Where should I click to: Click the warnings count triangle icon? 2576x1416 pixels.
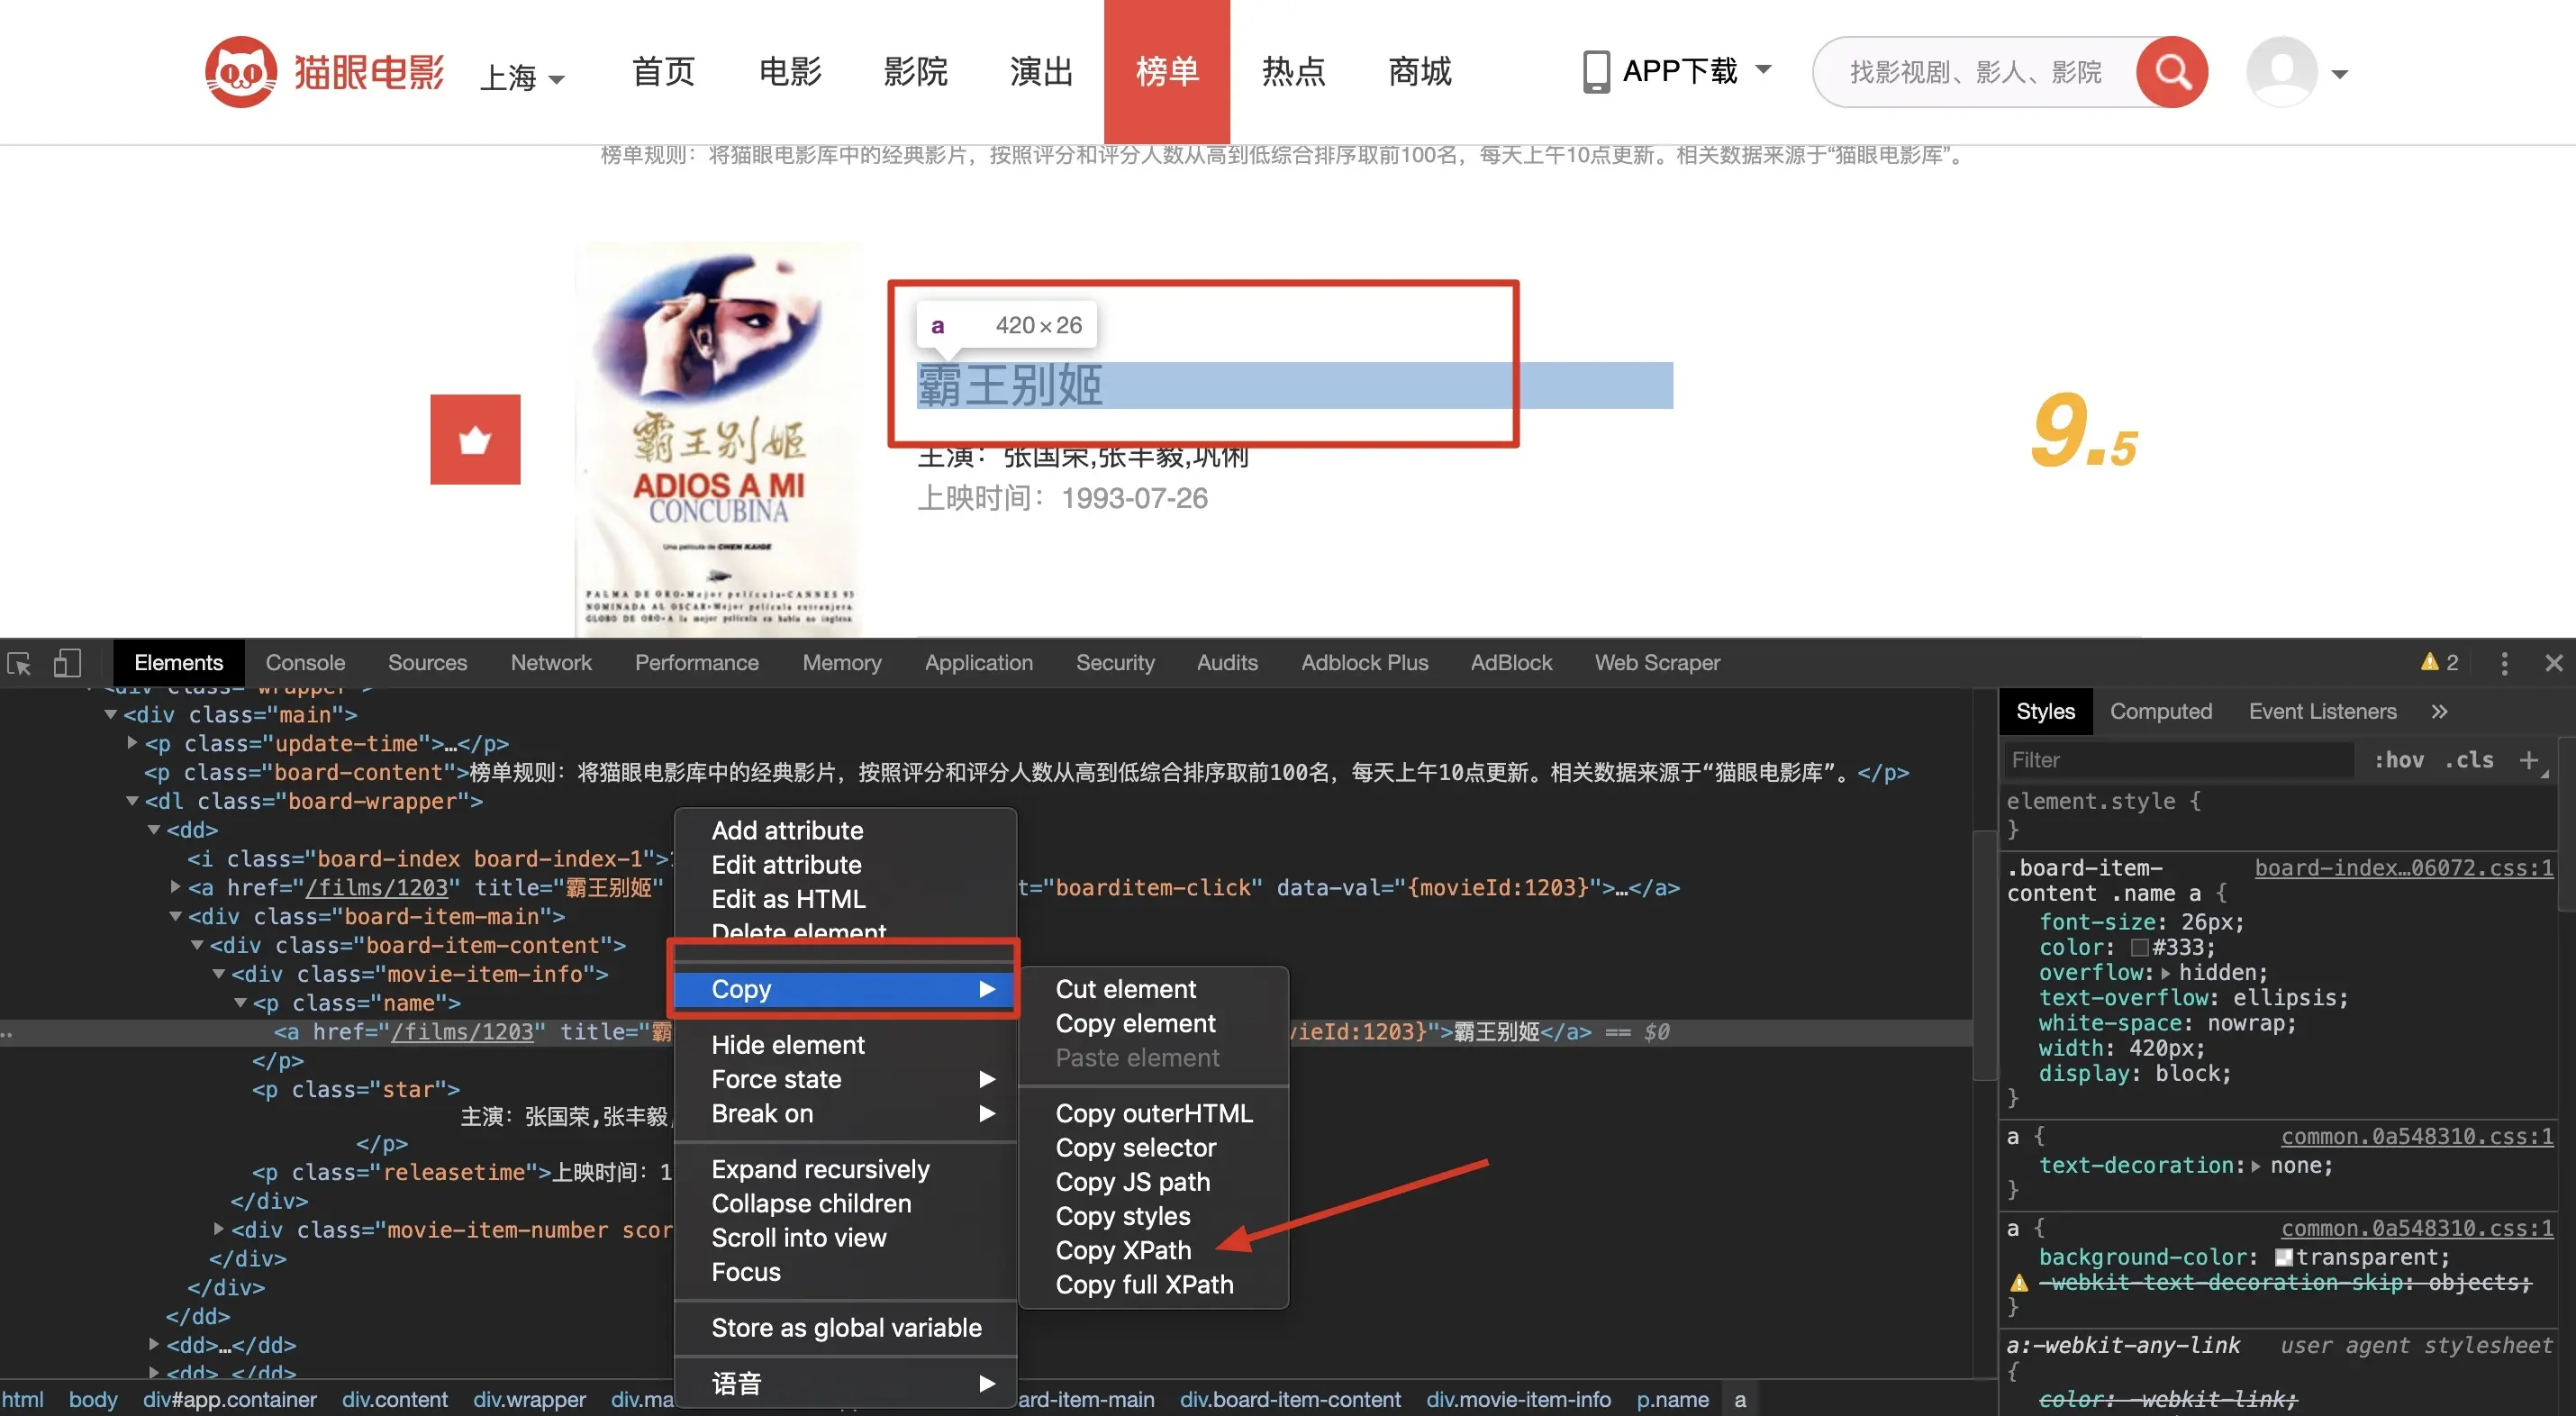coord(2429,662)
